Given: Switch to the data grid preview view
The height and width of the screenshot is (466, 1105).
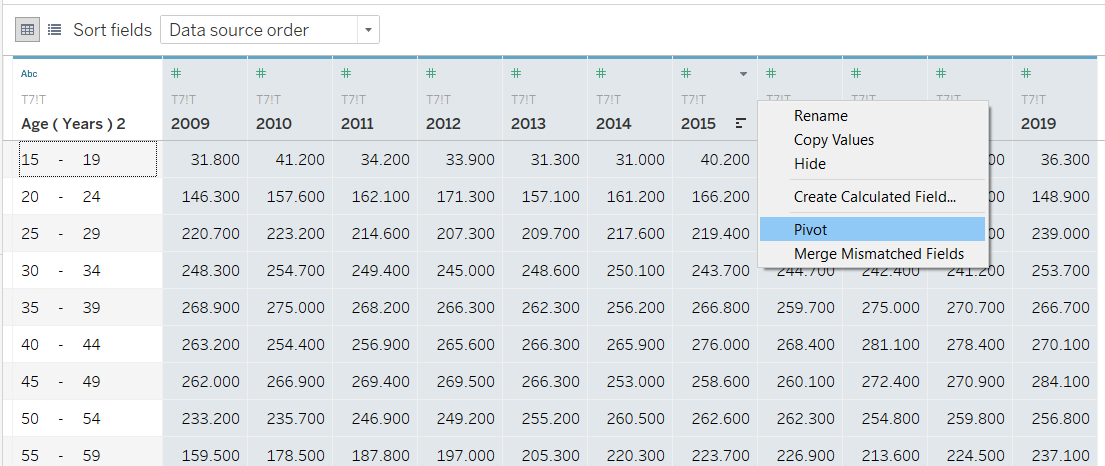Looking at the screenshot, I should coord(28,30).
